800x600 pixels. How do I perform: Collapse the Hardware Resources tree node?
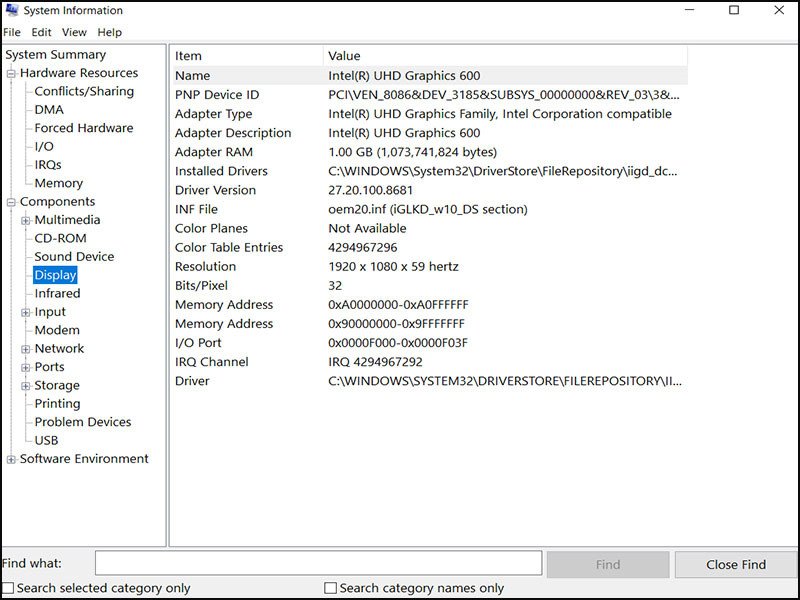pyautogui.click(x=11, y=73)
